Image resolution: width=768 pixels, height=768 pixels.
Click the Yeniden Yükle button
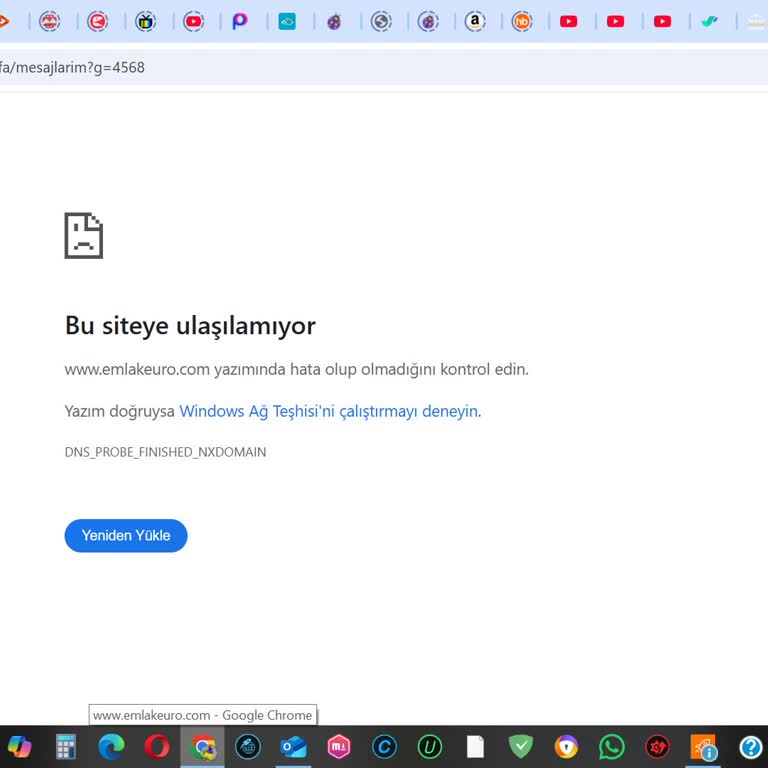(x=126, y=535)
